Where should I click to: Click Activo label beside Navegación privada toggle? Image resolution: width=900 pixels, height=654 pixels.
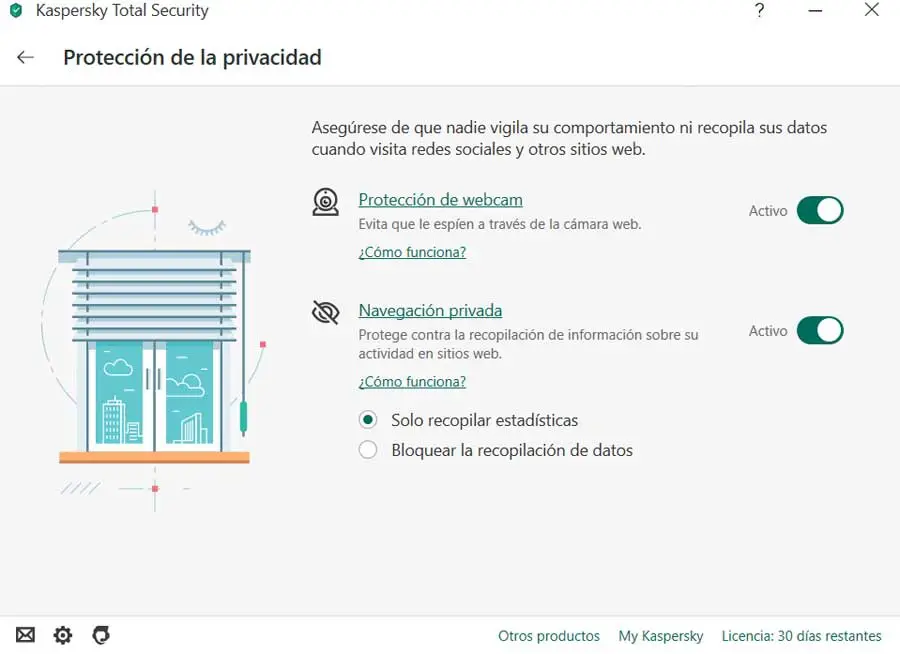point(768,331)
